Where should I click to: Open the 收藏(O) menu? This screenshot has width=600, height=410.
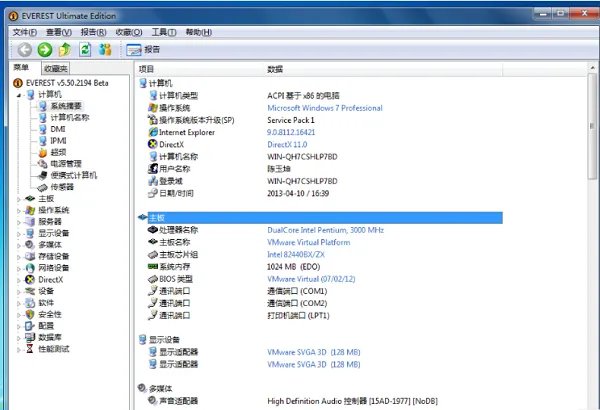click(x=129, y=32)
